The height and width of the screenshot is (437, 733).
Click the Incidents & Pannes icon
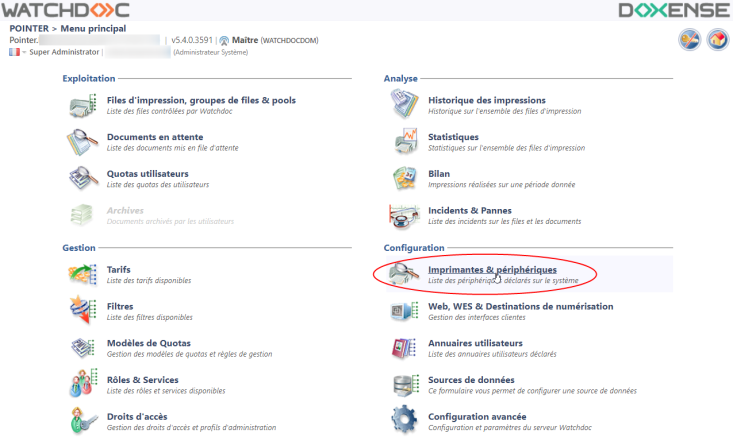tap(403, 216)
